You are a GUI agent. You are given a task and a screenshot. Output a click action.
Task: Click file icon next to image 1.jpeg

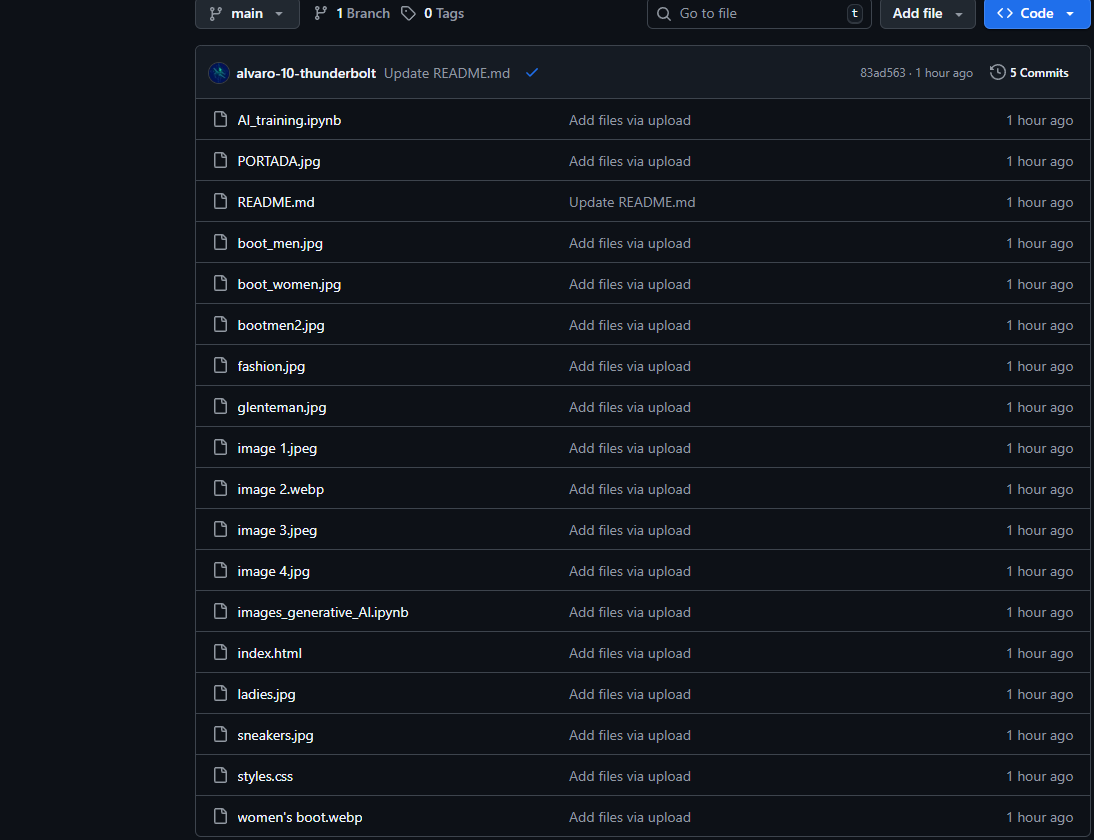(220, 447)
